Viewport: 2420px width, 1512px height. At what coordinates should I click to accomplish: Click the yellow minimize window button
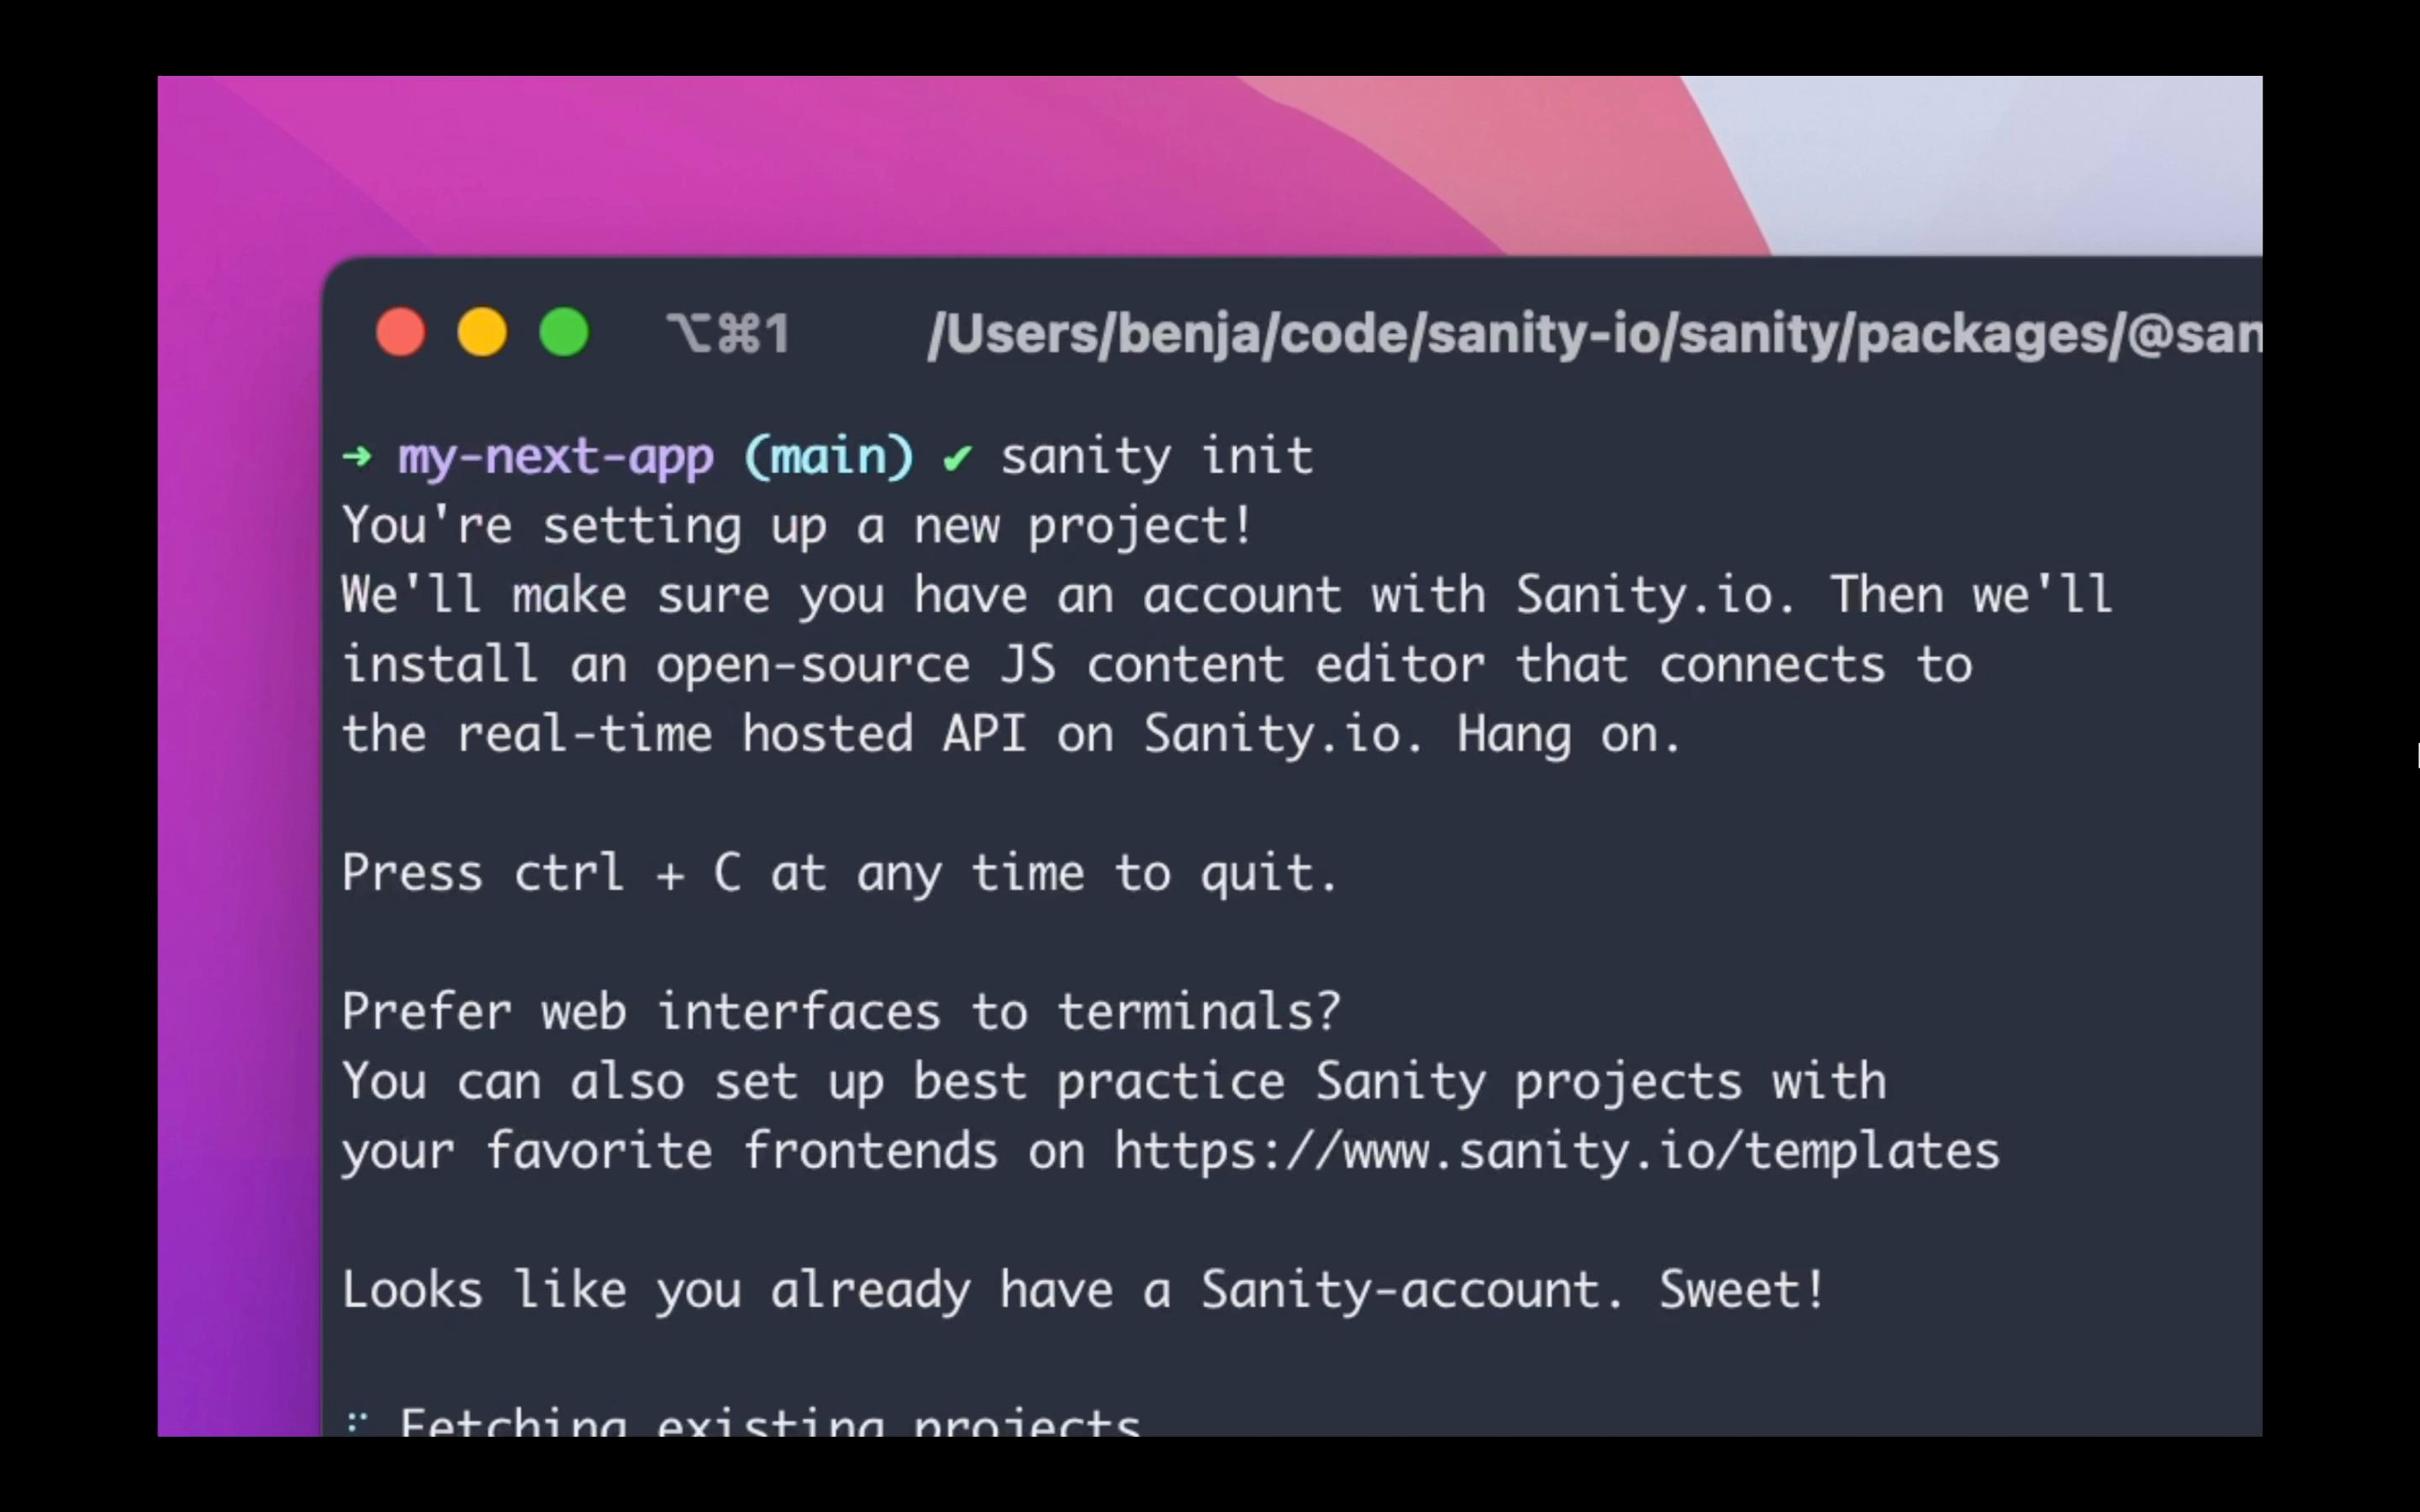click(x=482, y=332)
